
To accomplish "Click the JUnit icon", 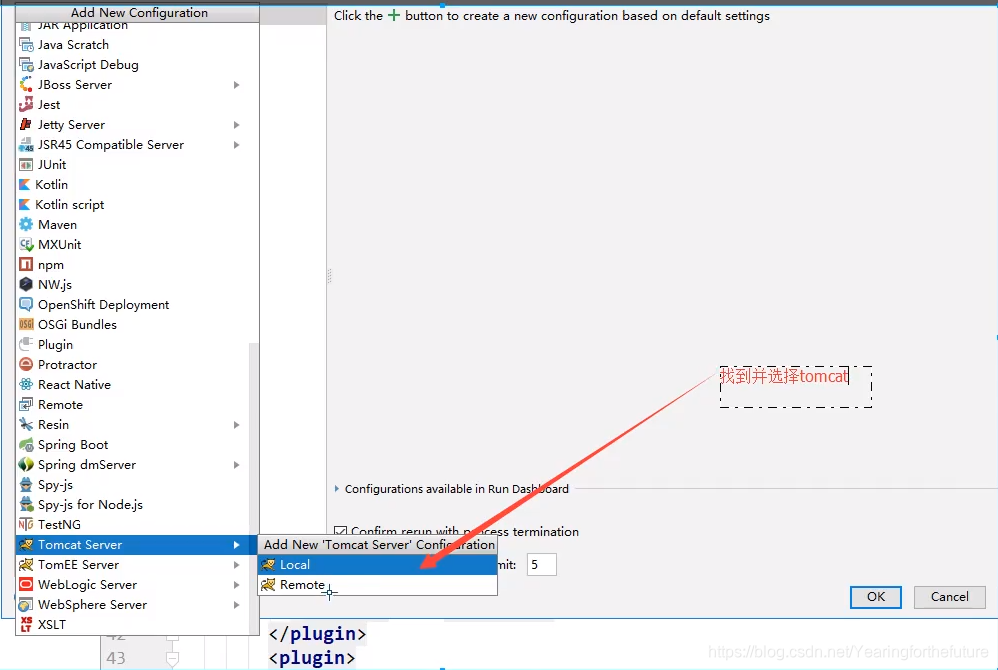I will (26, 165).
